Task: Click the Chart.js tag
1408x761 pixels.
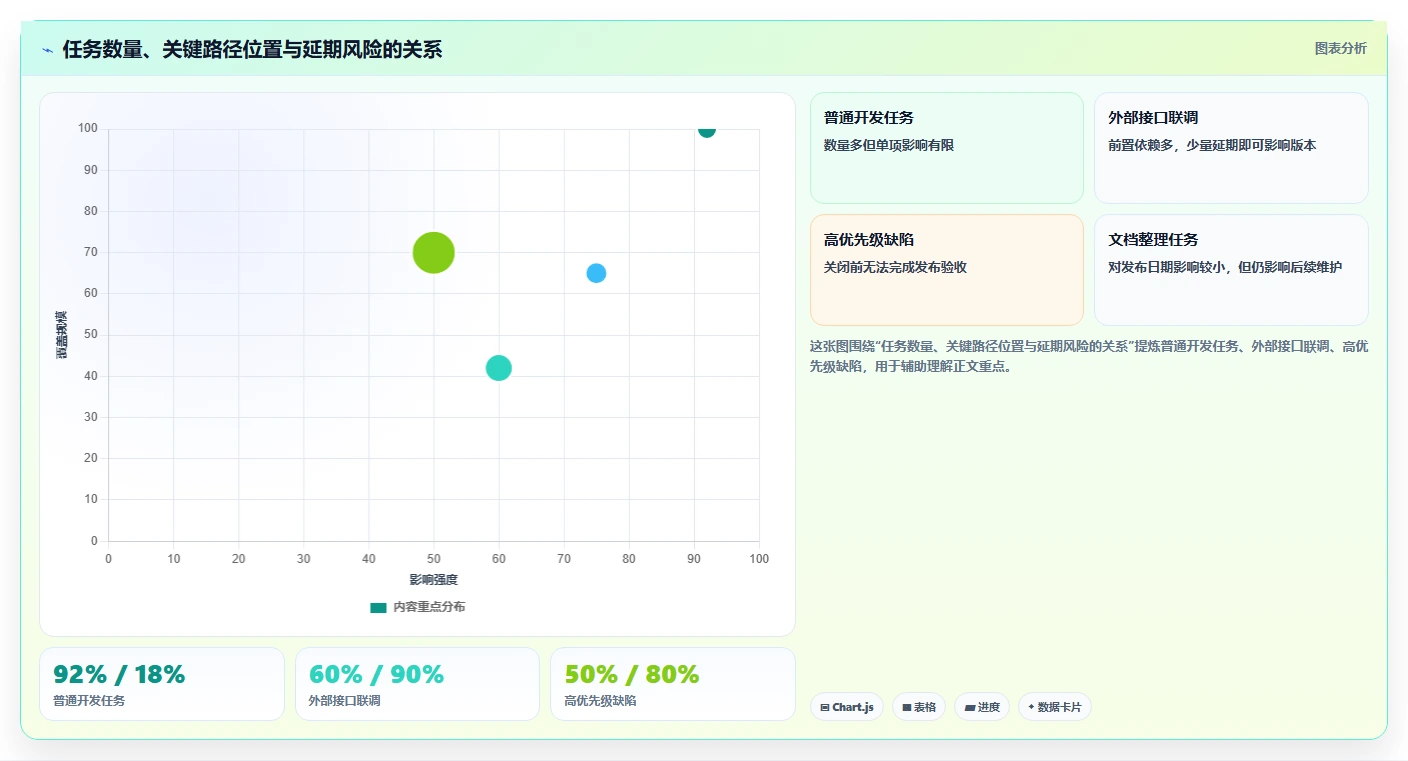Action: coord(847,707)
